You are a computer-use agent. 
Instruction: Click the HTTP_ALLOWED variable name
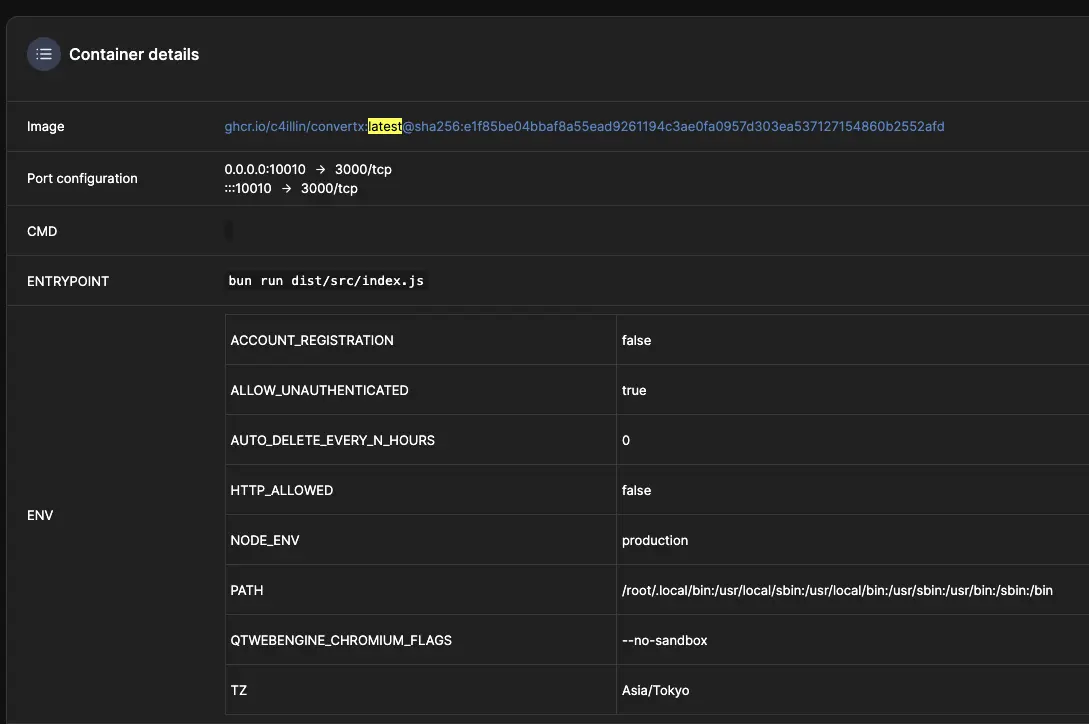click(x=282, y=491)
